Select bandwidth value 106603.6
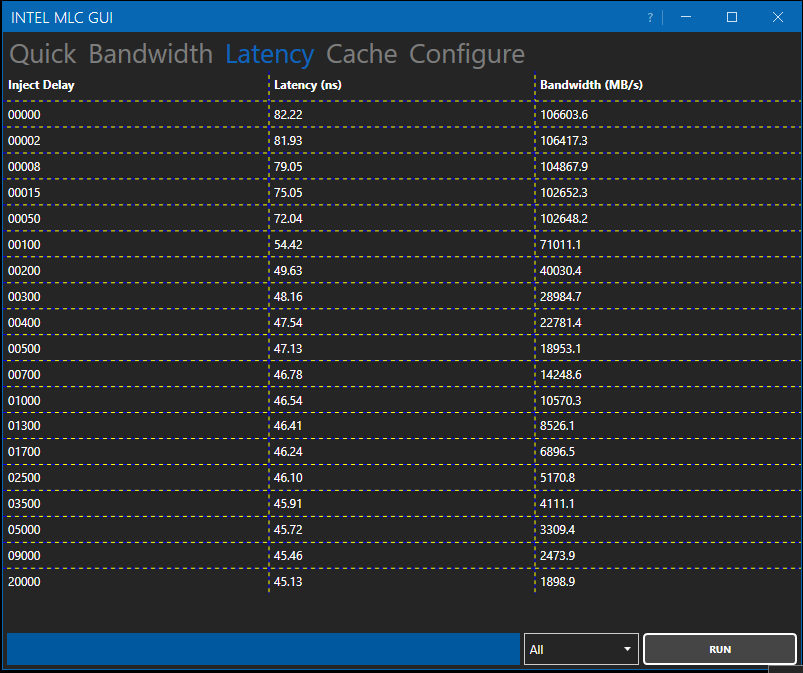Image resolution: width=803 pixels, height=673 pixels. (x=564, y=115)
